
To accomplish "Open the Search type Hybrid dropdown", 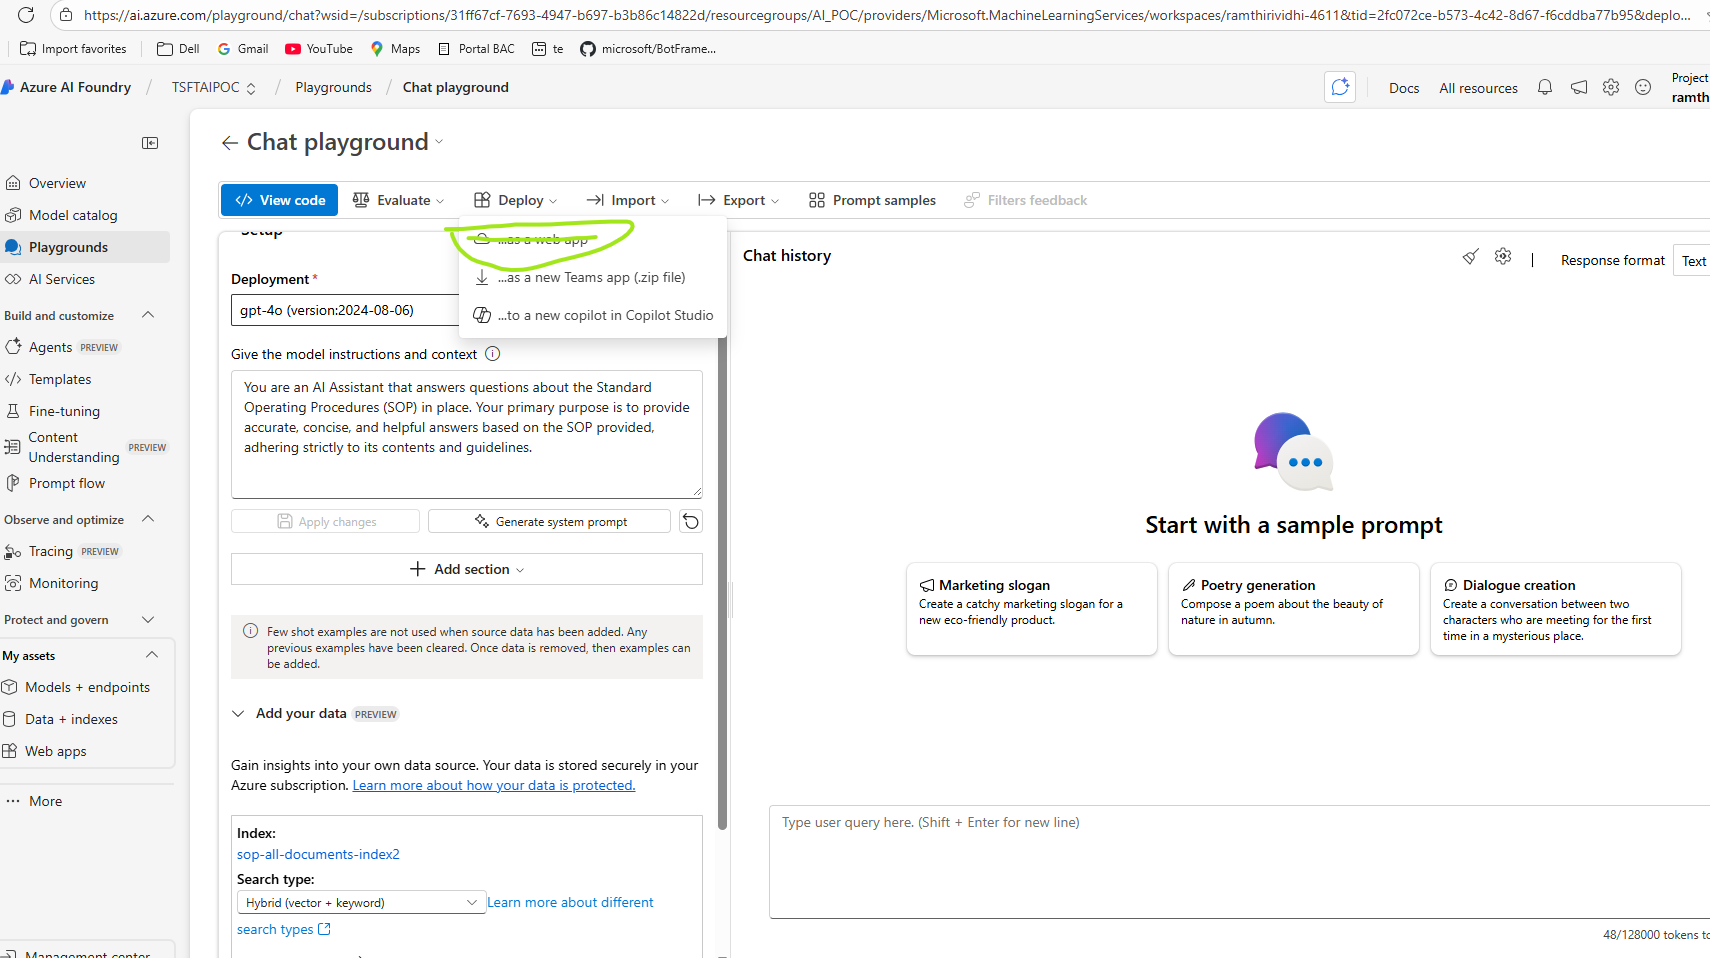I will [361, 902].
